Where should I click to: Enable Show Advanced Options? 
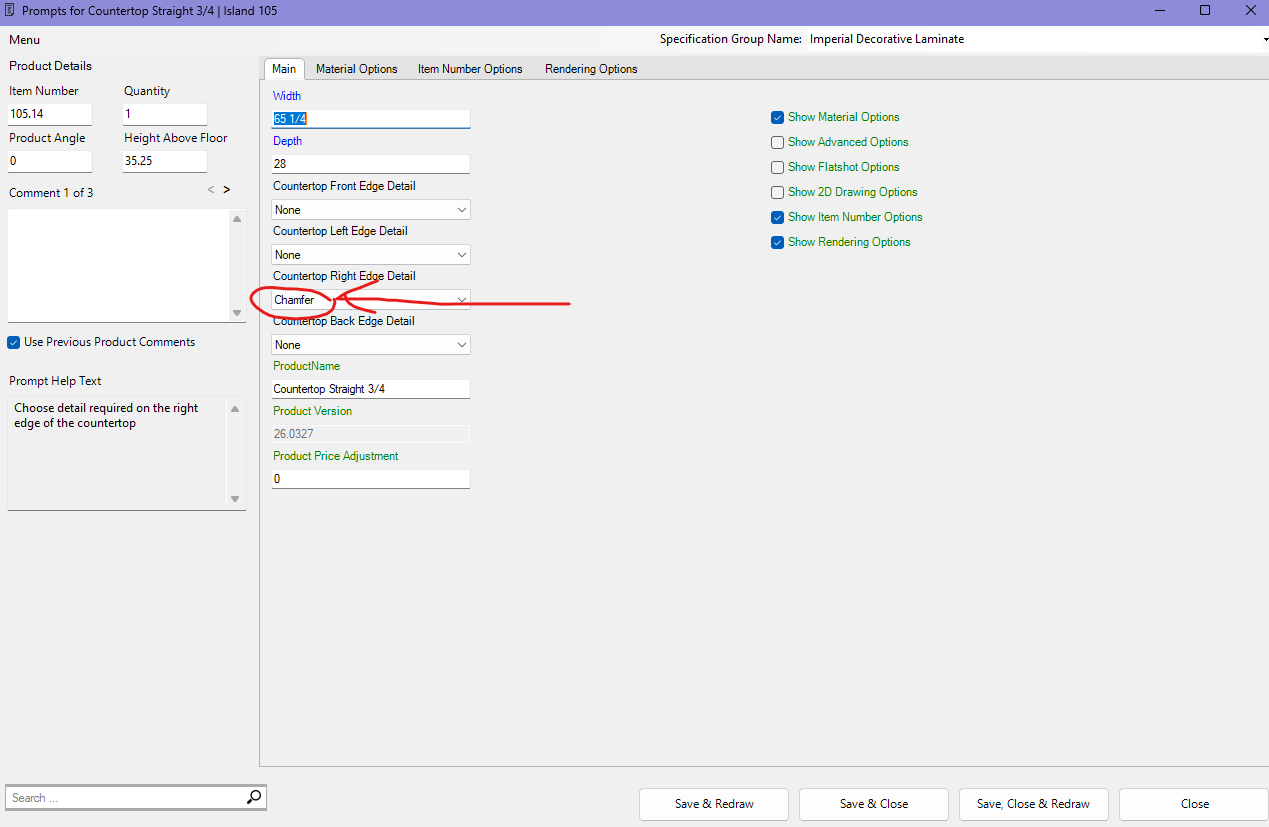point(777,142)
